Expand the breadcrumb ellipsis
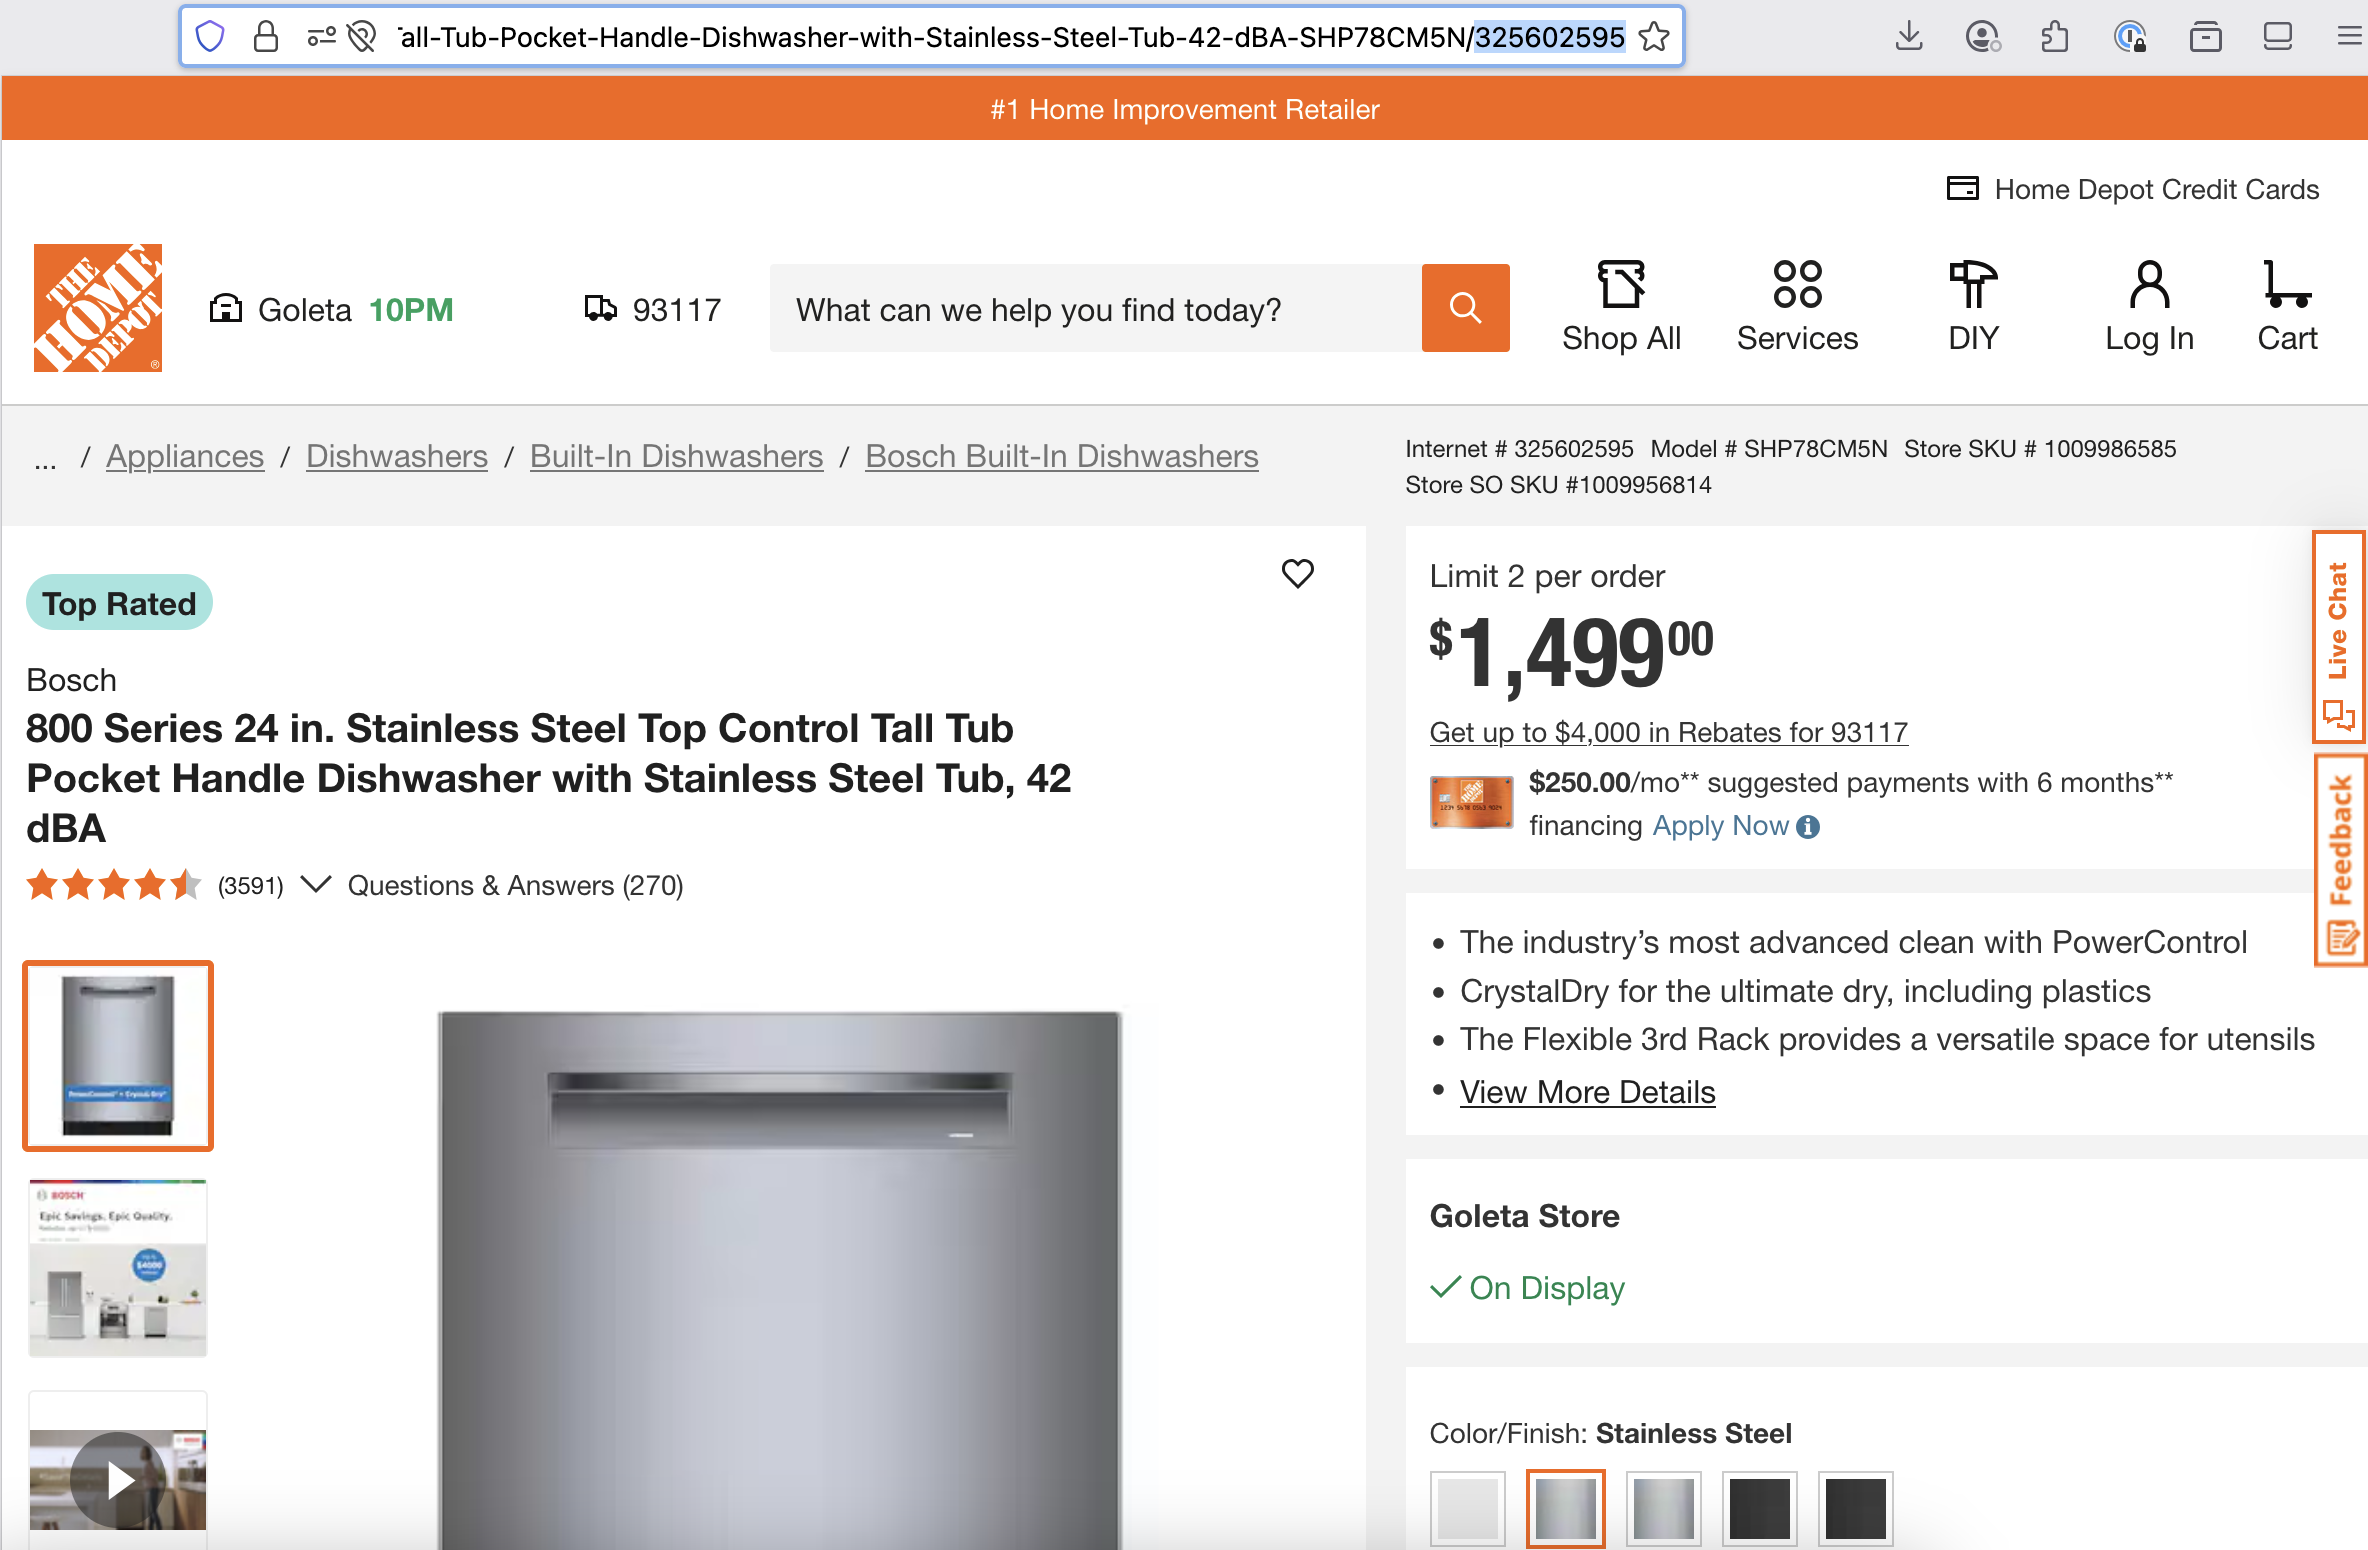Screen dimensions: 2368x1550 pyautogui.click(x=45, y=458)
